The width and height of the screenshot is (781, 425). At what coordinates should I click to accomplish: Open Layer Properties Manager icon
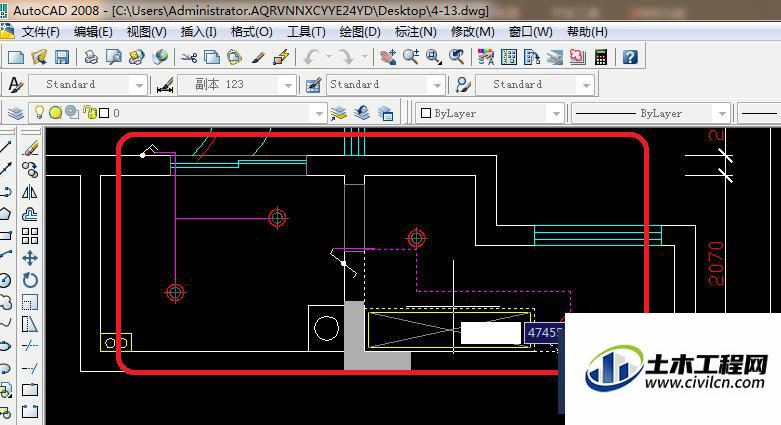tap(16, 114)
